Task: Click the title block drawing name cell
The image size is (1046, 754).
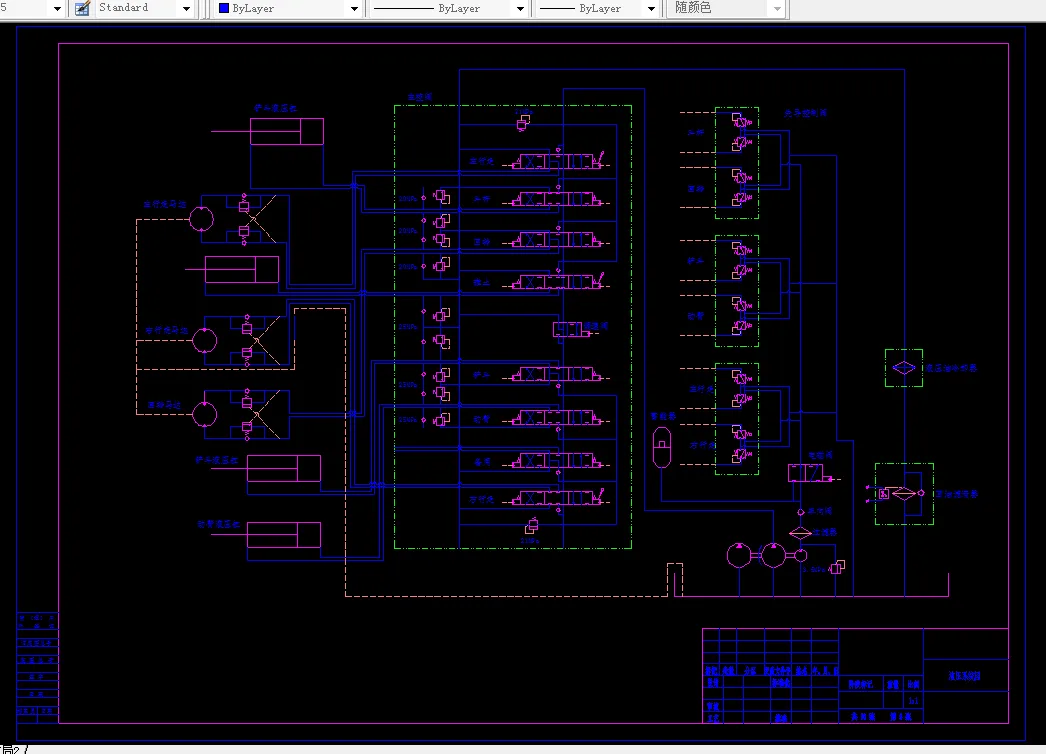Action: 965,676
